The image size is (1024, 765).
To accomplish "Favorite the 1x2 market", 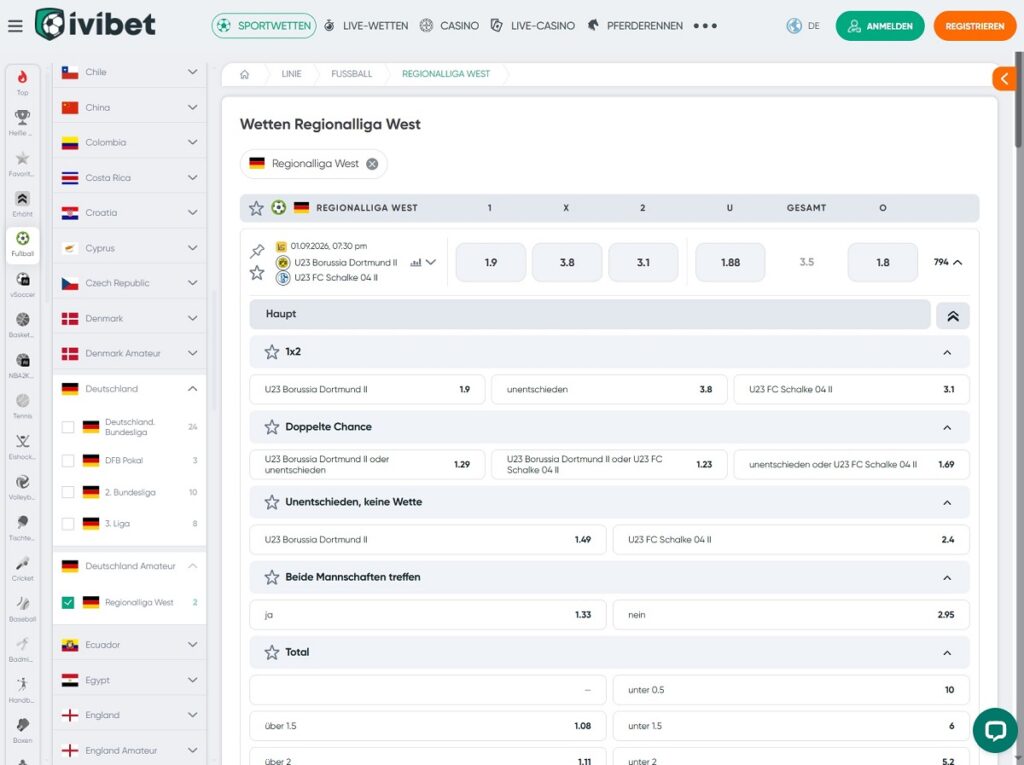I will (272, 352).
